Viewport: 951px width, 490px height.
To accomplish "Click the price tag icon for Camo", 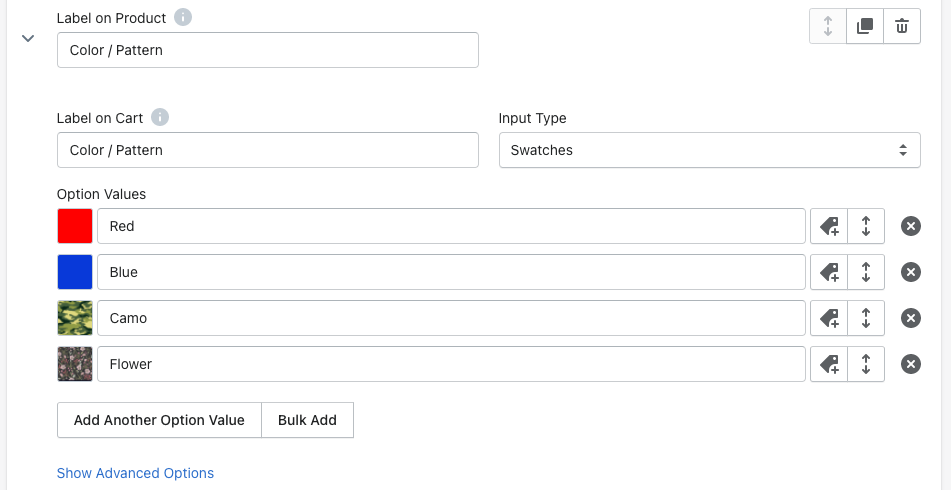I will coord(829,318).
